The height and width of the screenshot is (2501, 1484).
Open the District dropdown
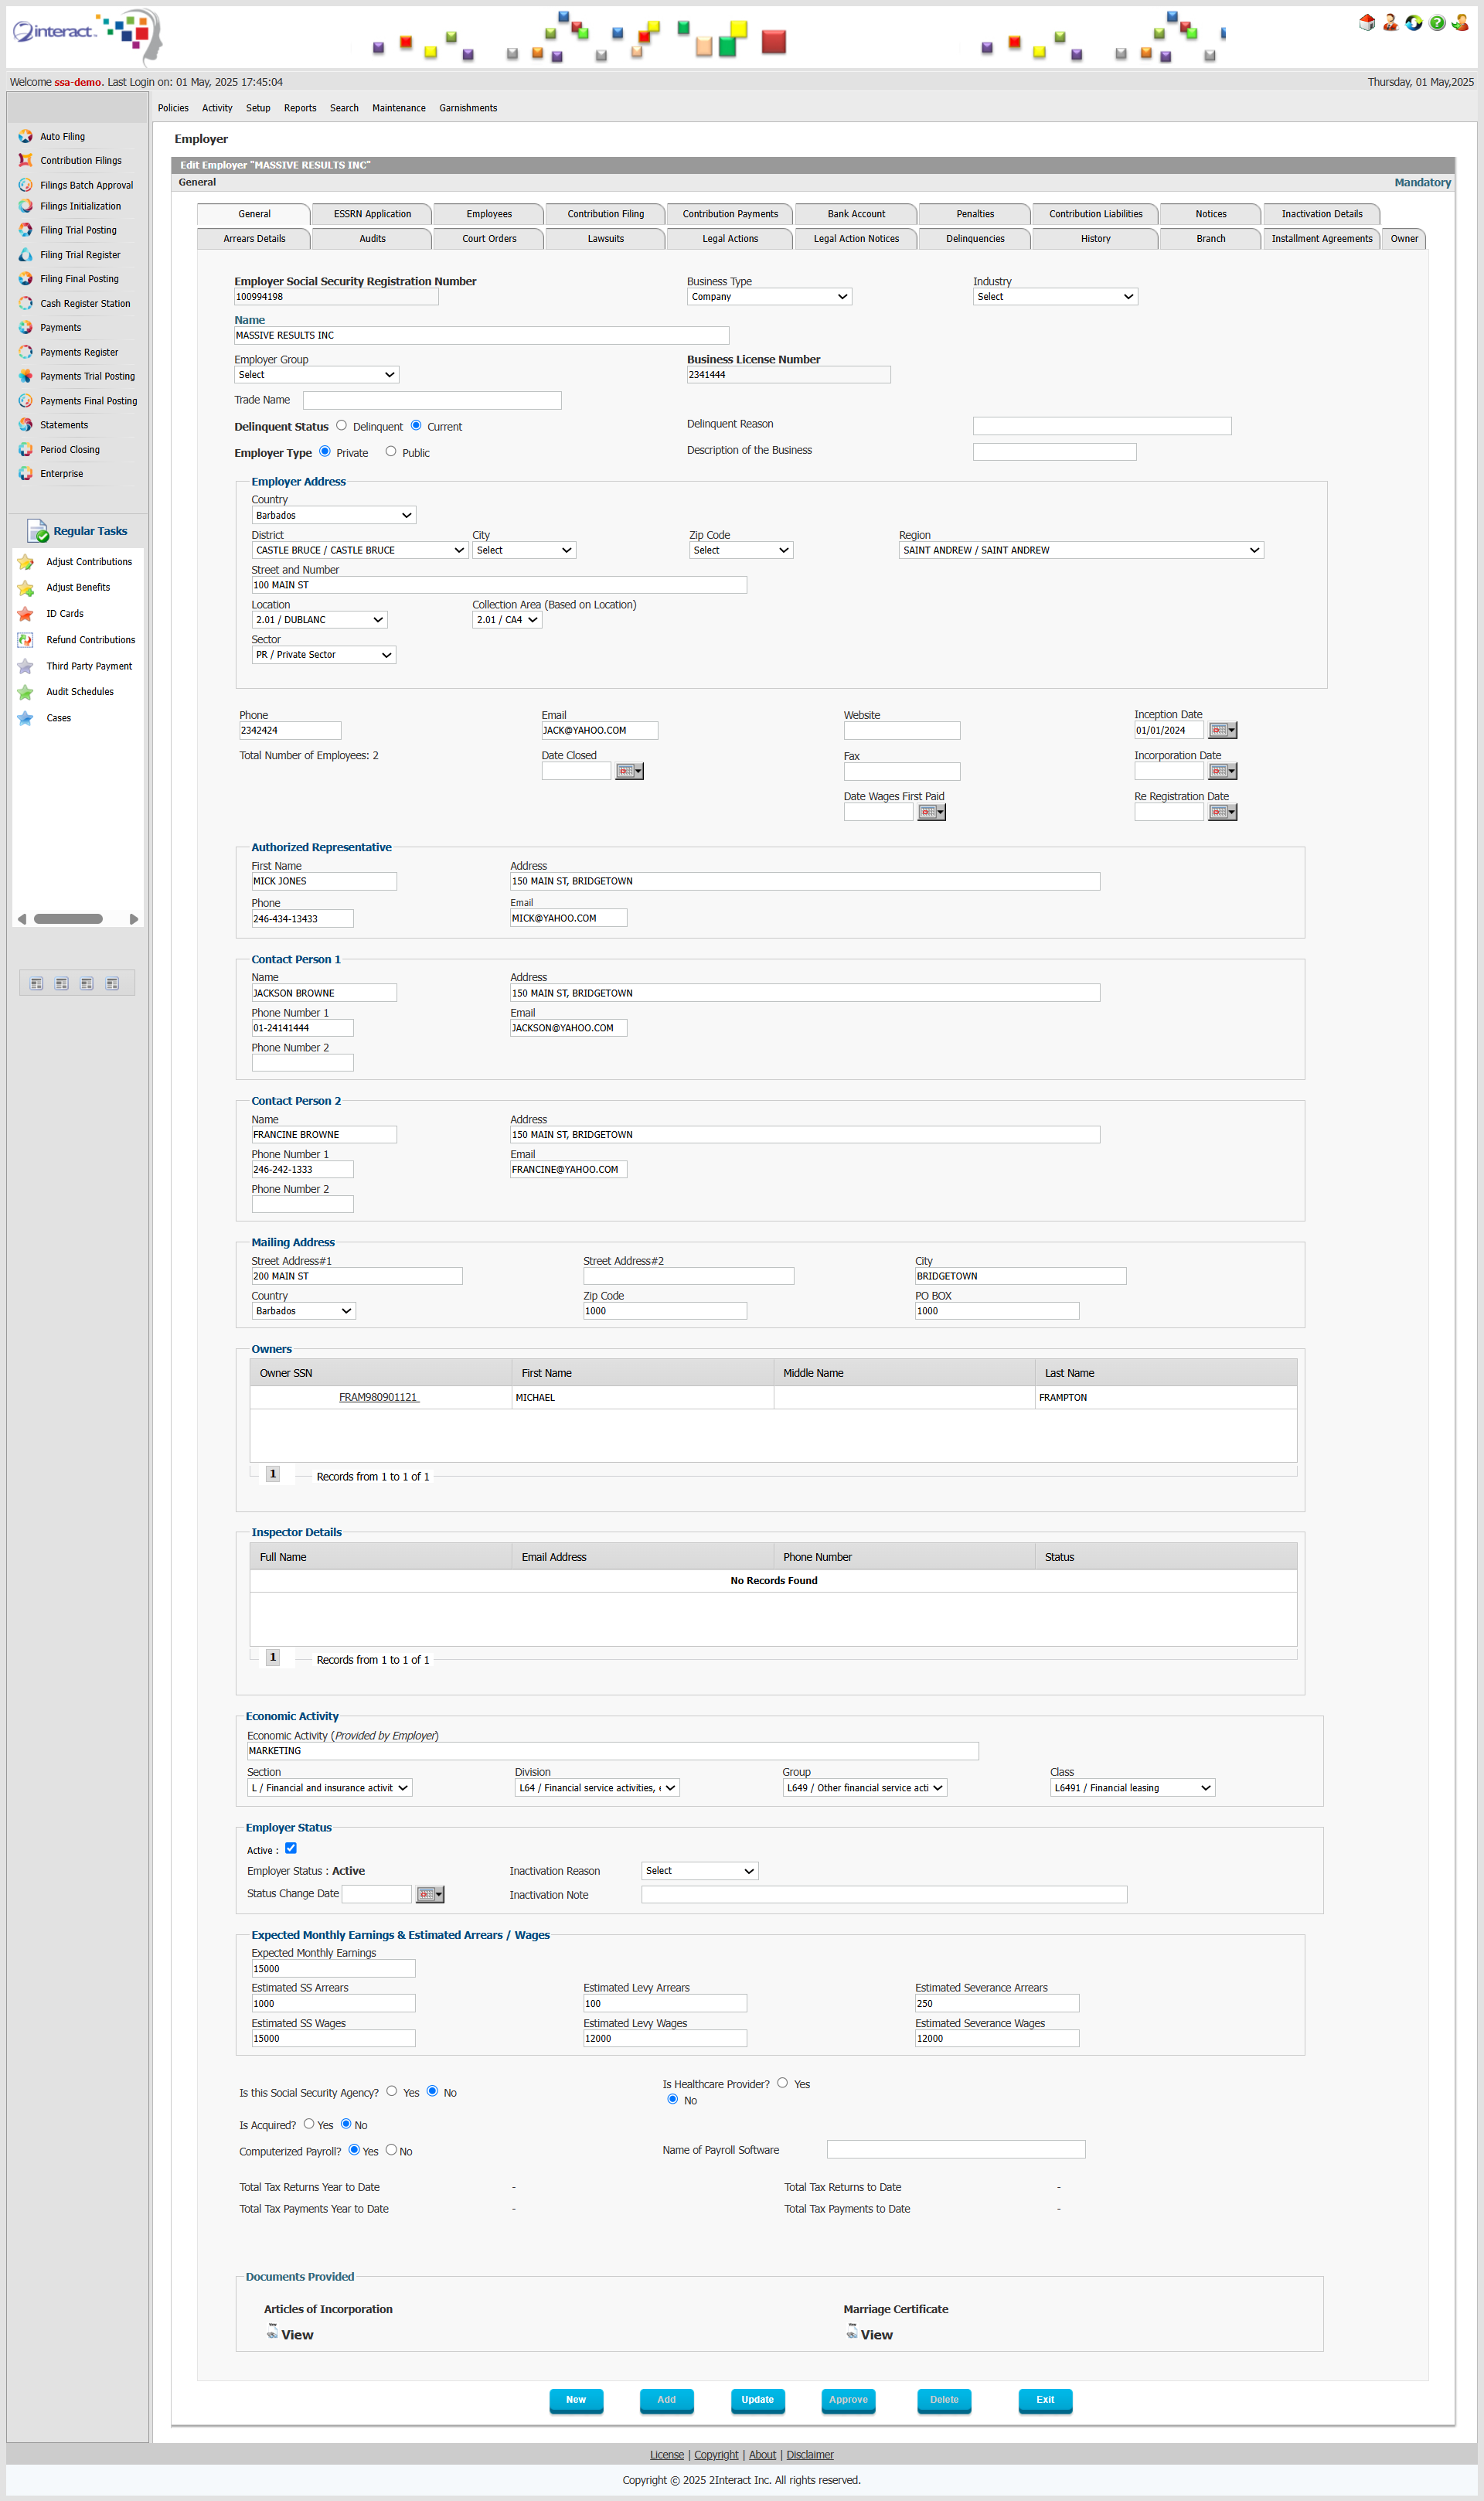click(x=360, y=550)
